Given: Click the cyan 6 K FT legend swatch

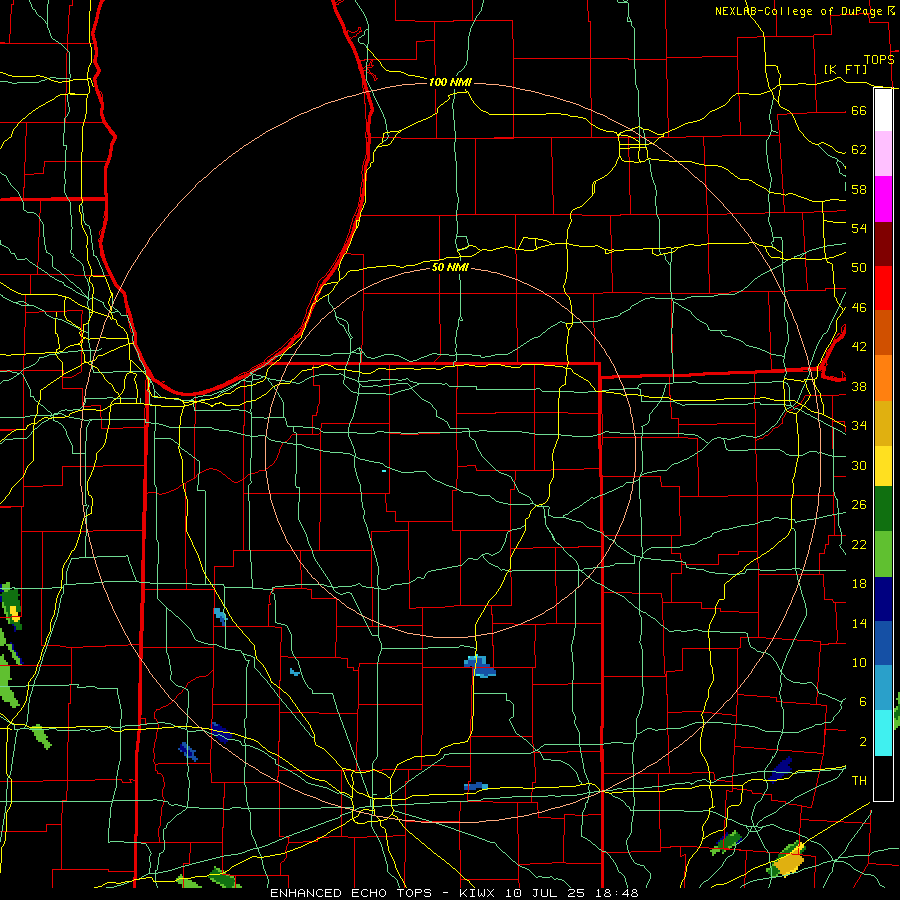Looking at the screenshot, I should (x=883, y=733).
